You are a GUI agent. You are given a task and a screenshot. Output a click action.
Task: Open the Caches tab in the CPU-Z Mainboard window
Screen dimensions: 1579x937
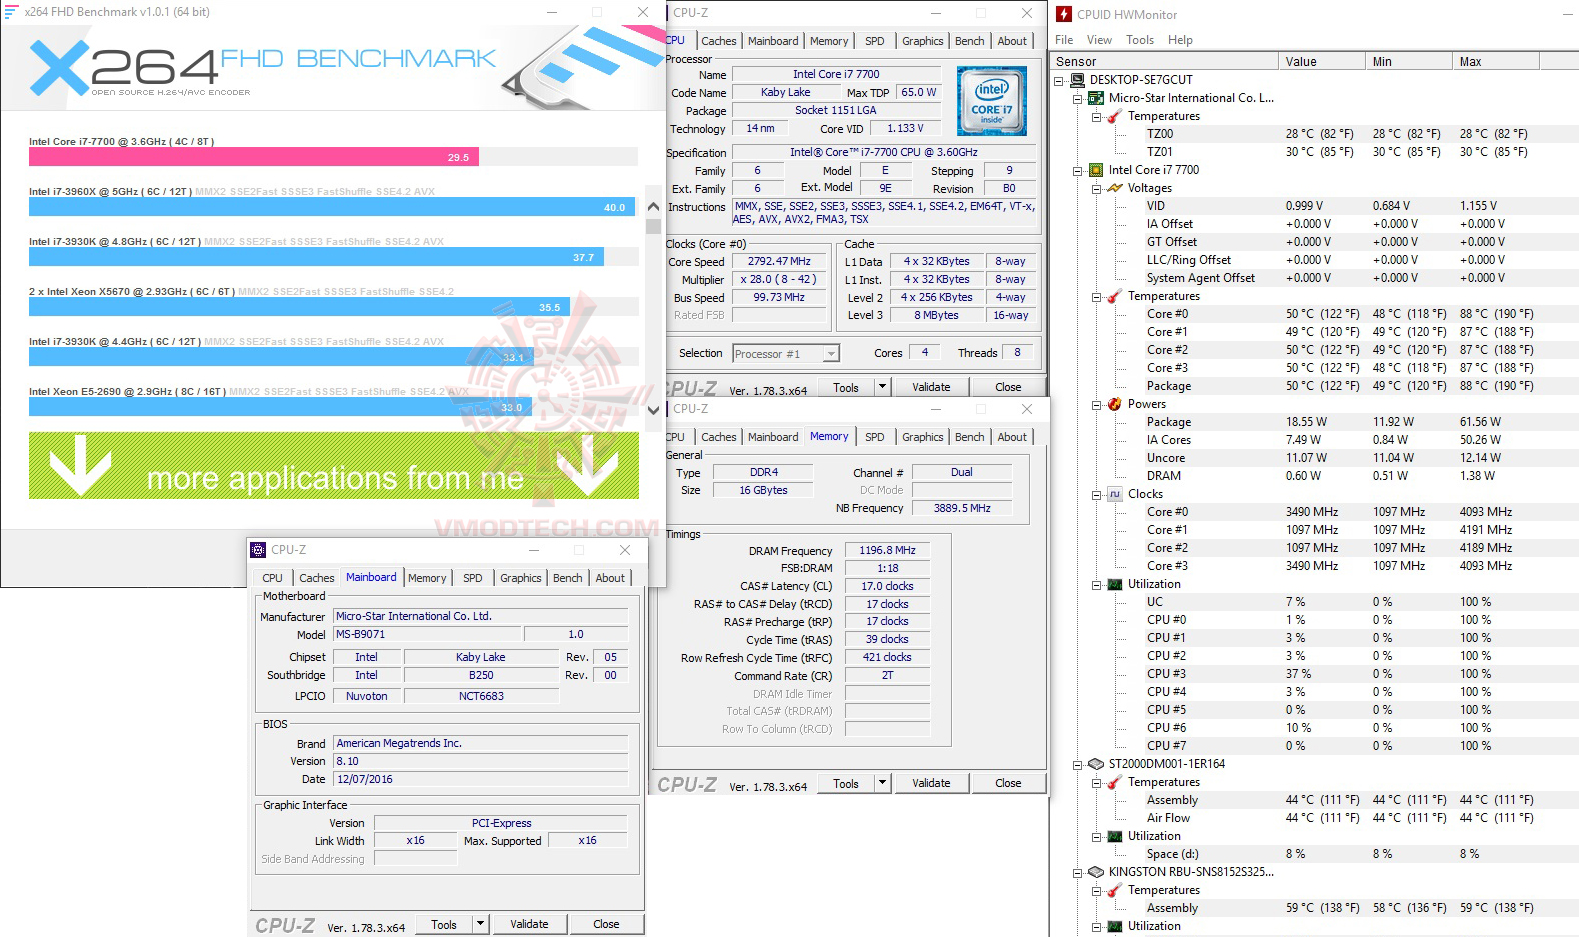[316, 578]
